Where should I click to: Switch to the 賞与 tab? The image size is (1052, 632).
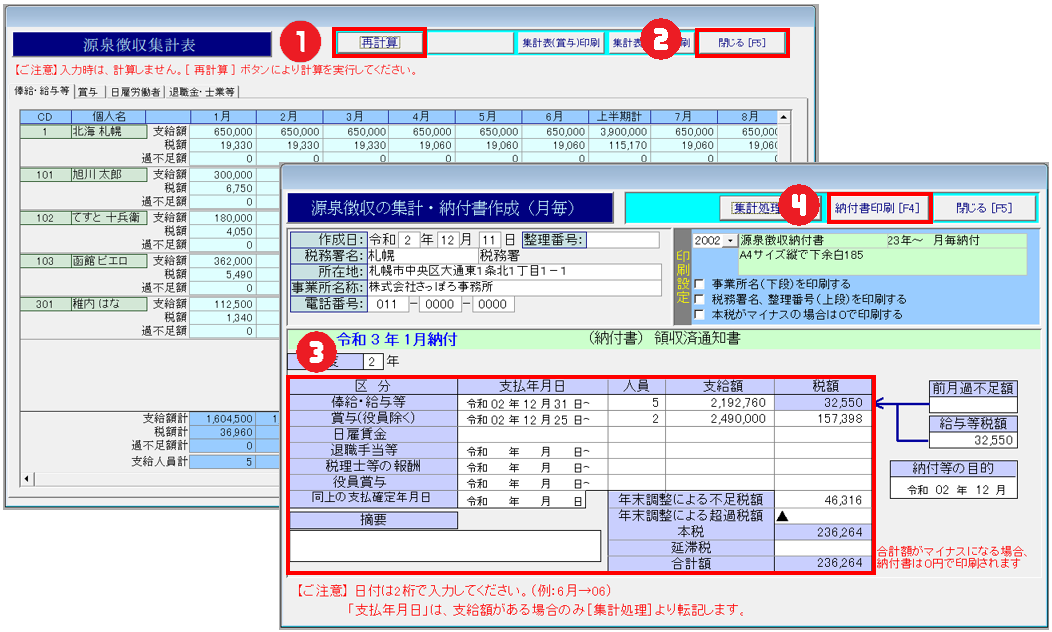pyautogui.click(x=88, y=92)
